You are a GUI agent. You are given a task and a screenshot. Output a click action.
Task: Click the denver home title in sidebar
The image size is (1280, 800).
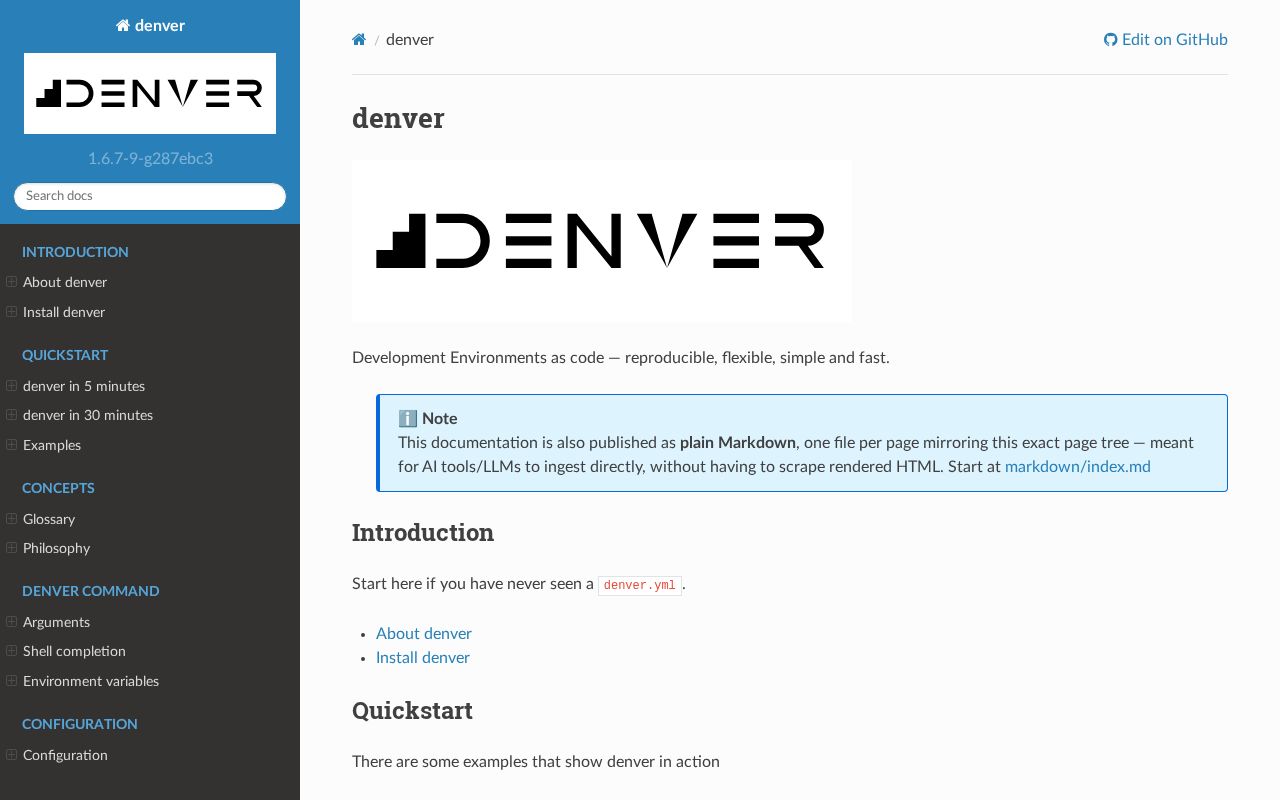[150, 26]
